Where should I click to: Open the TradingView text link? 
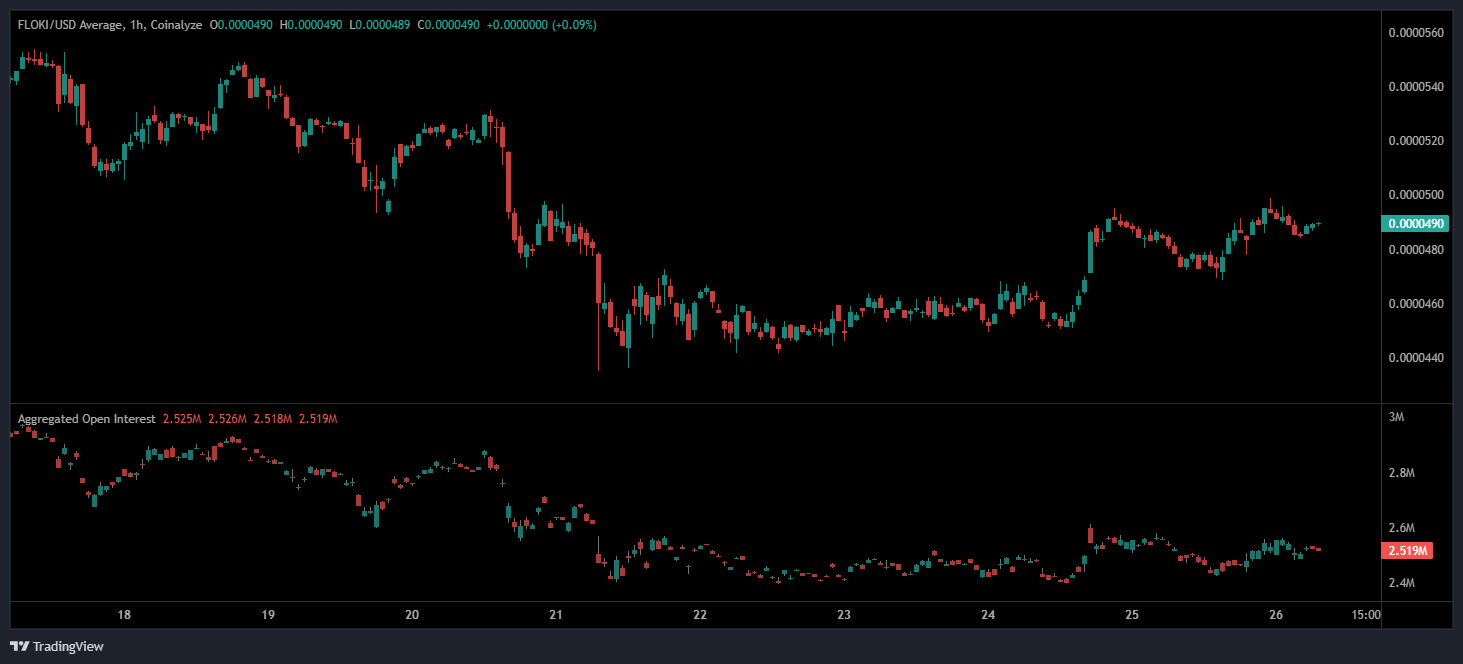point(68,647)
